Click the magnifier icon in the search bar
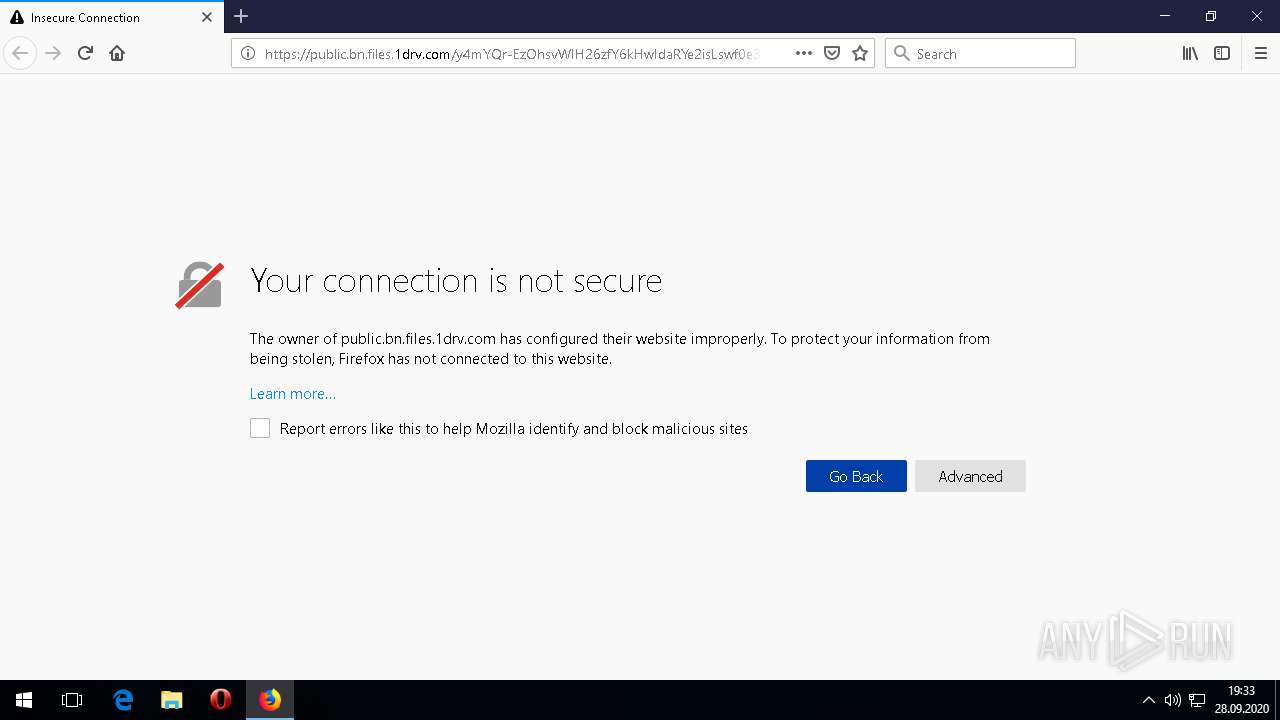This screenshot has height=720, width=1280. 901,54
